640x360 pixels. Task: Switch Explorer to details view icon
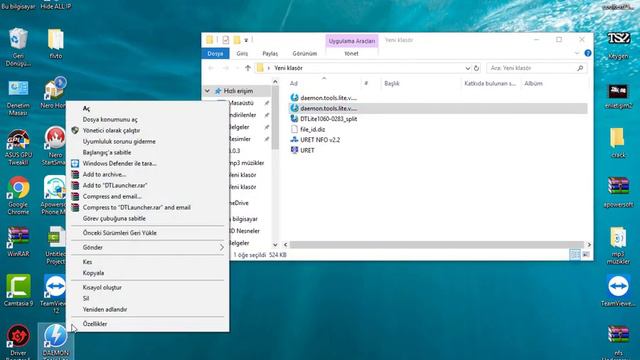pyautogui.click(x=575, y=255)
